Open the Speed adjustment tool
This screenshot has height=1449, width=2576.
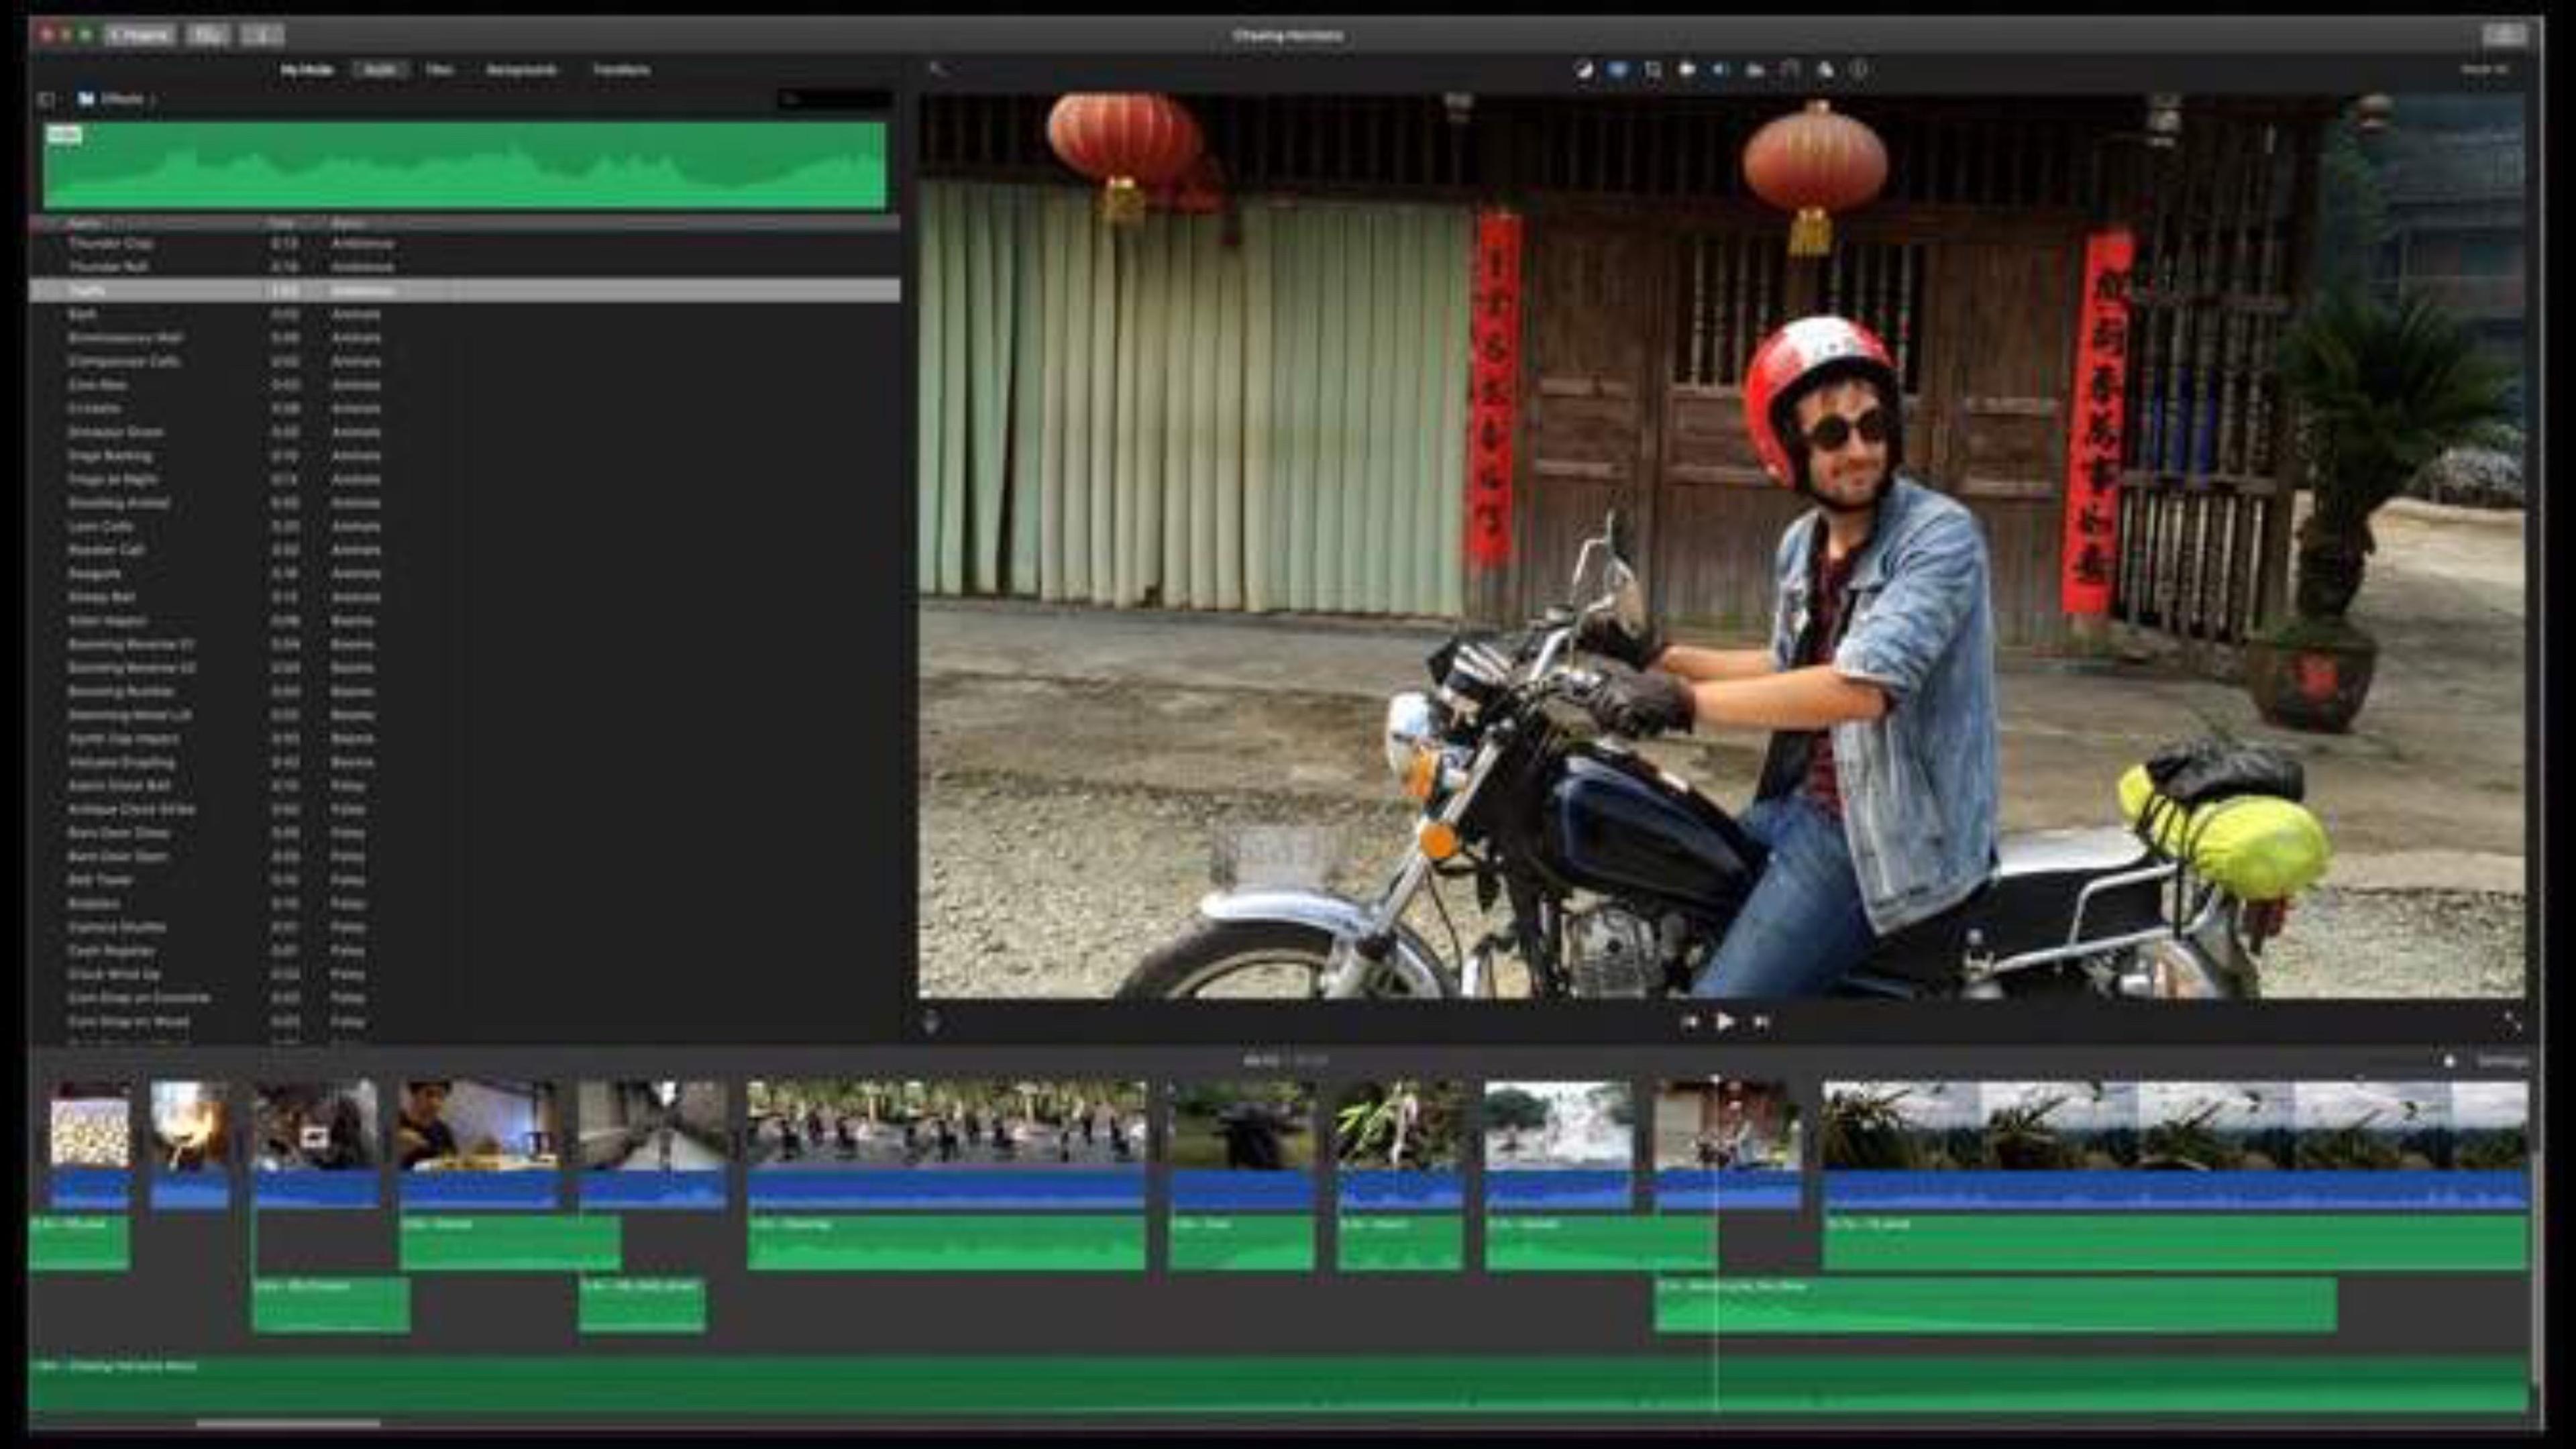(1790, 69)
